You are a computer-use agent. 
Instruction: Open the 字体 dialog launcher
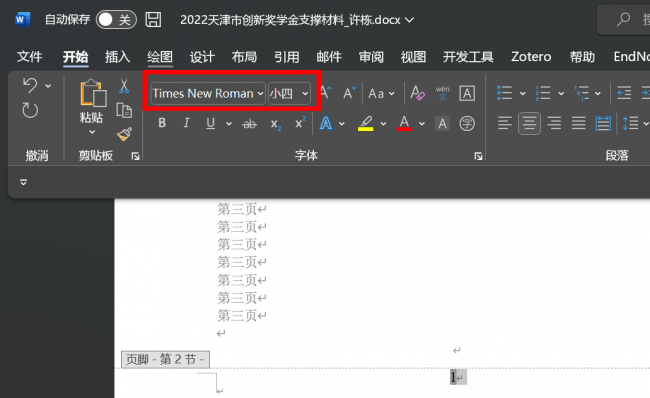478,156
